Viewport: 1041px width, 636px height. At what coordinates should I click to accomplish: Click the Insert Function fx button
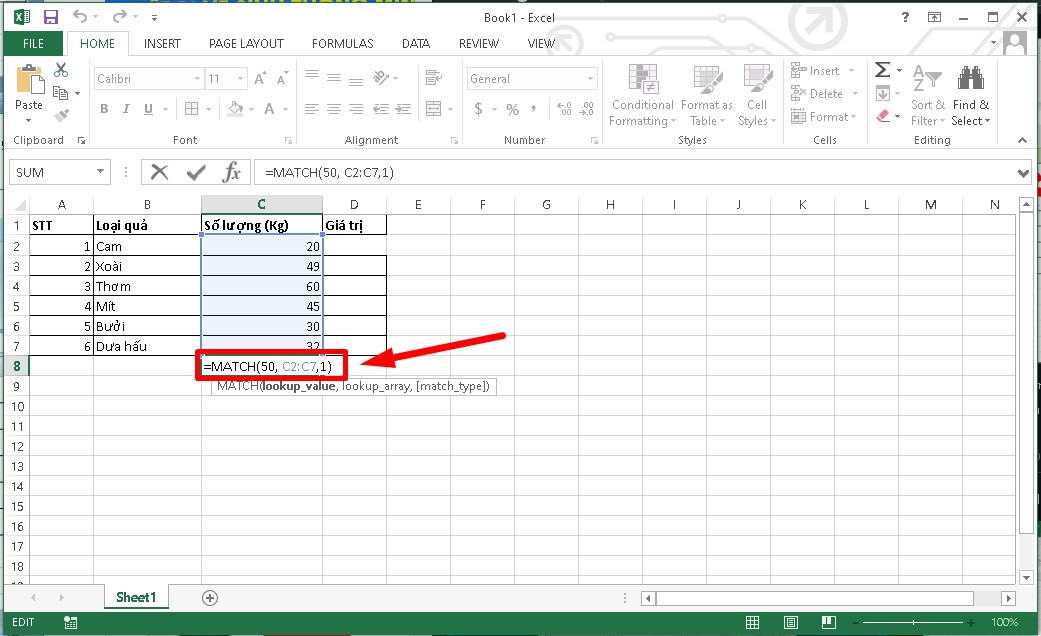(231, 172)
